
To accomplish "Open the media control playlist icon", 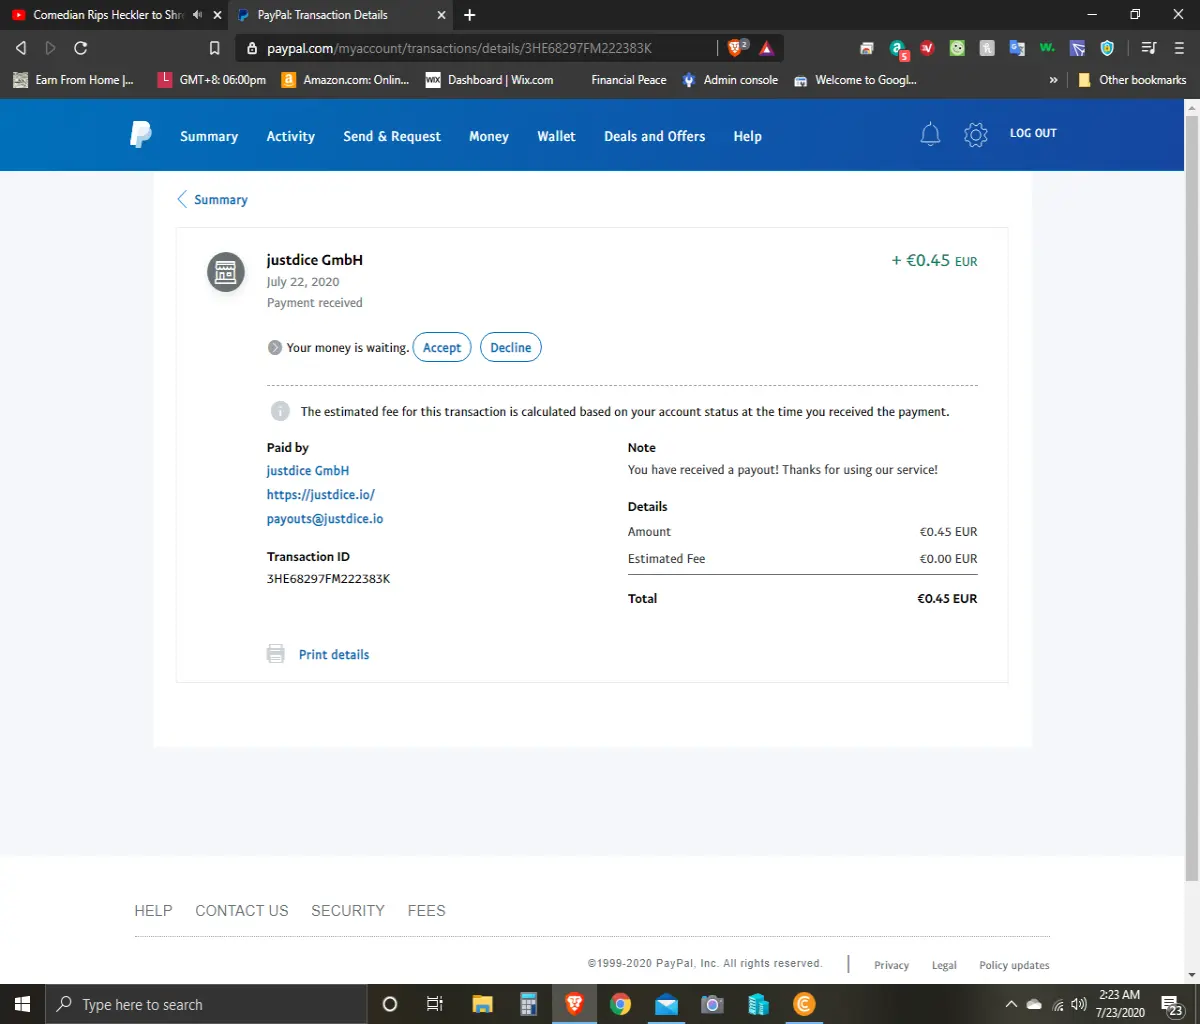I will coord(1149,47).
